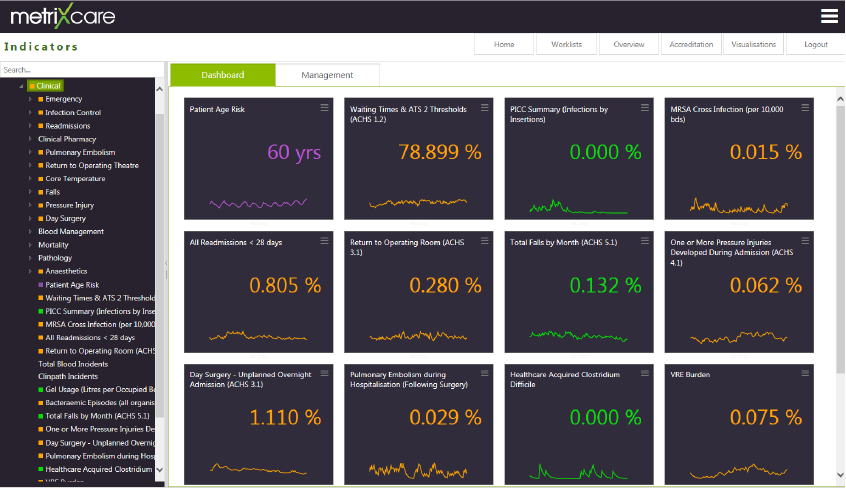Open the VRE Burden tile menu icon
846x489 pixels.
coord(804,373)
